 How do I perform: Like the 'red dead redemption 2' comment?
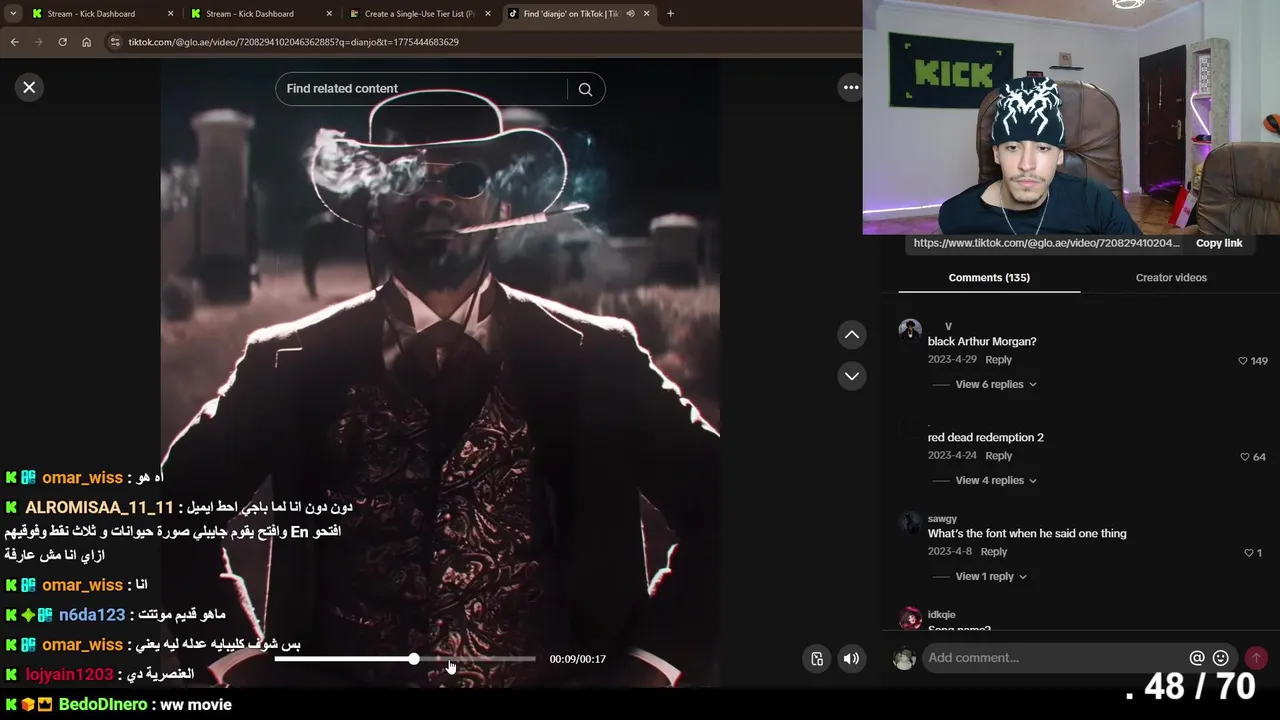pyautogui.click(x=1245, y=456)
